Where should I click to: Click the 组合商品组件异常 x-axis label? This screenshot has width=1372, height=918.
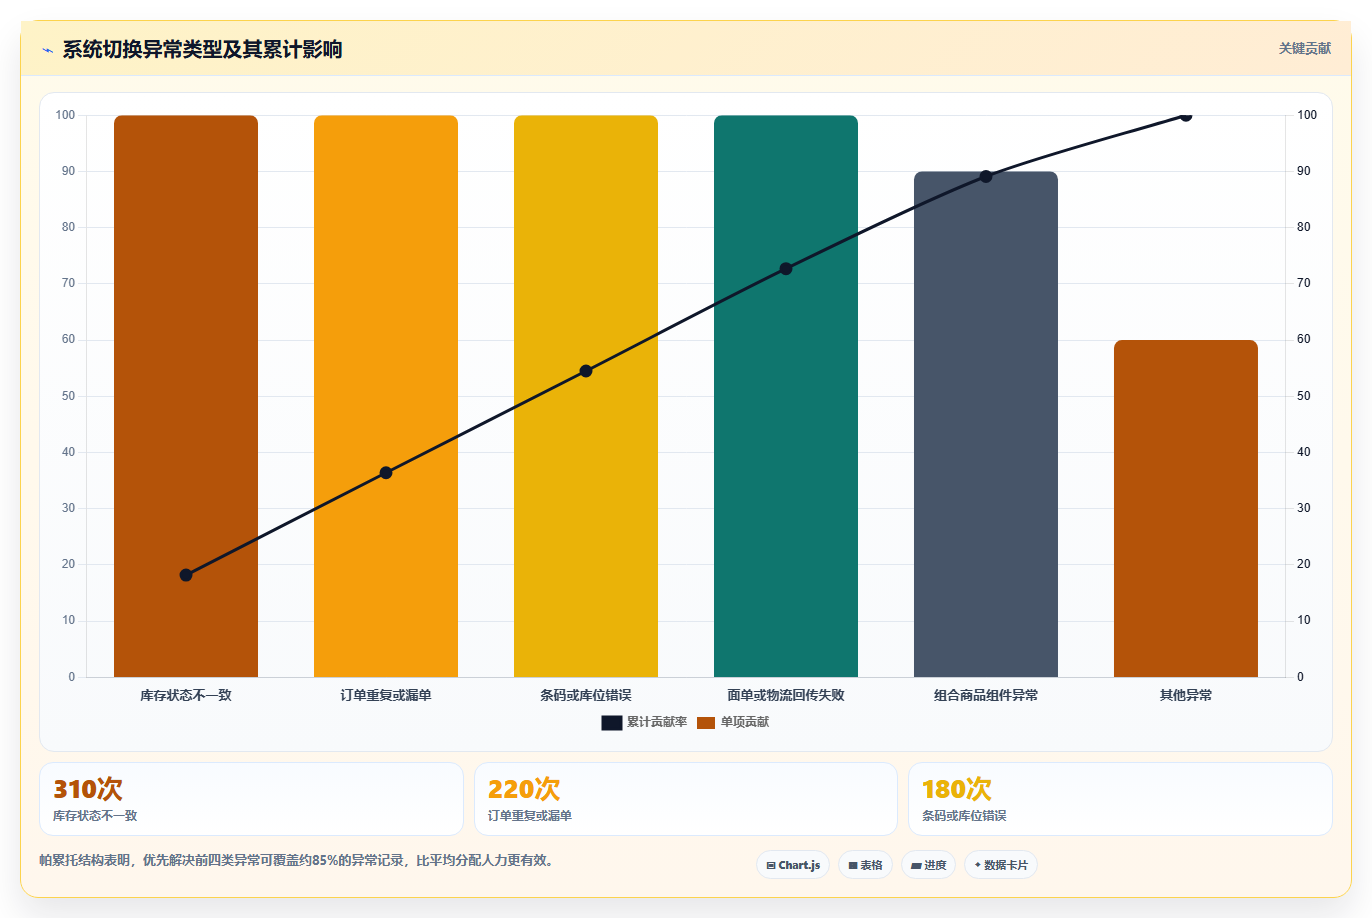pos(986,695)
